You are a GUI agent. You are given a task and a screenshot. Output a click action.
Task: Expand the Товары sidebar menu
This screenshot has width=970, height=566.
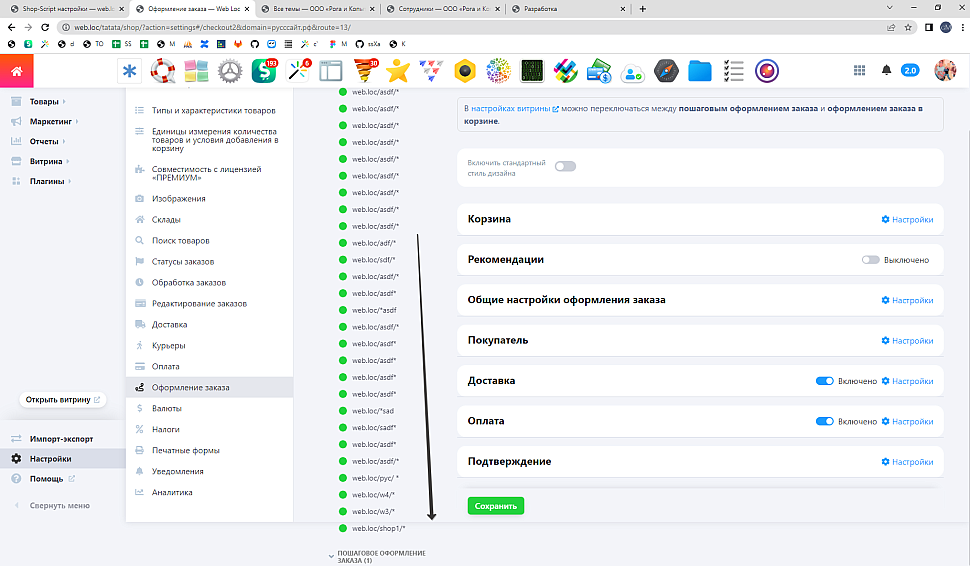coord(44,102)
